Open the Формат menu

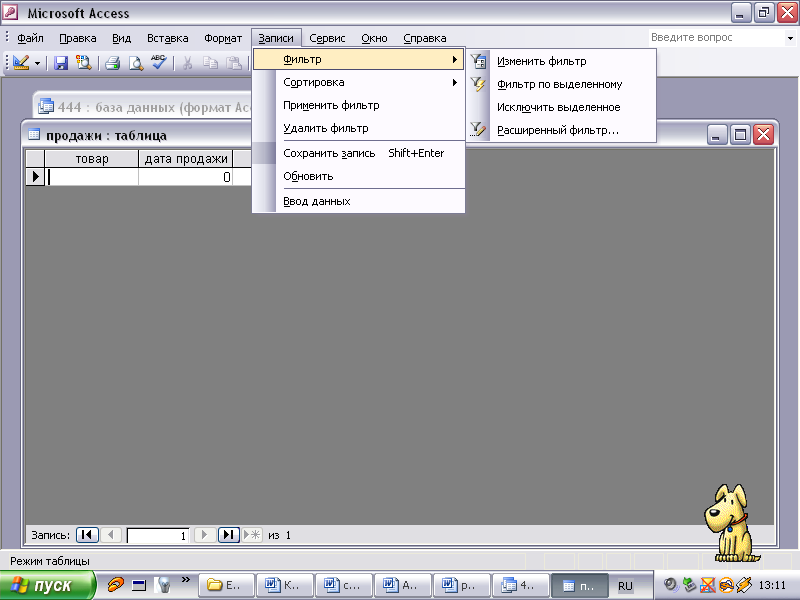click(223, 38)
